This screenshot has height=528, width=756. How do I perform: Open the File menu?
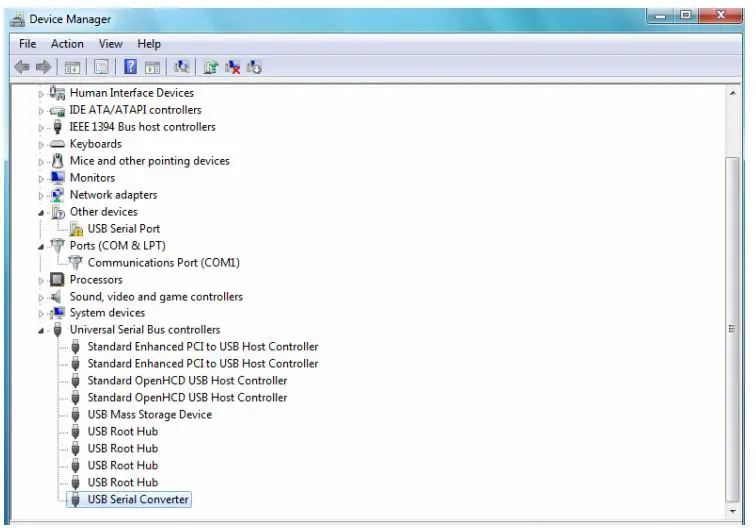pos(27,44)
